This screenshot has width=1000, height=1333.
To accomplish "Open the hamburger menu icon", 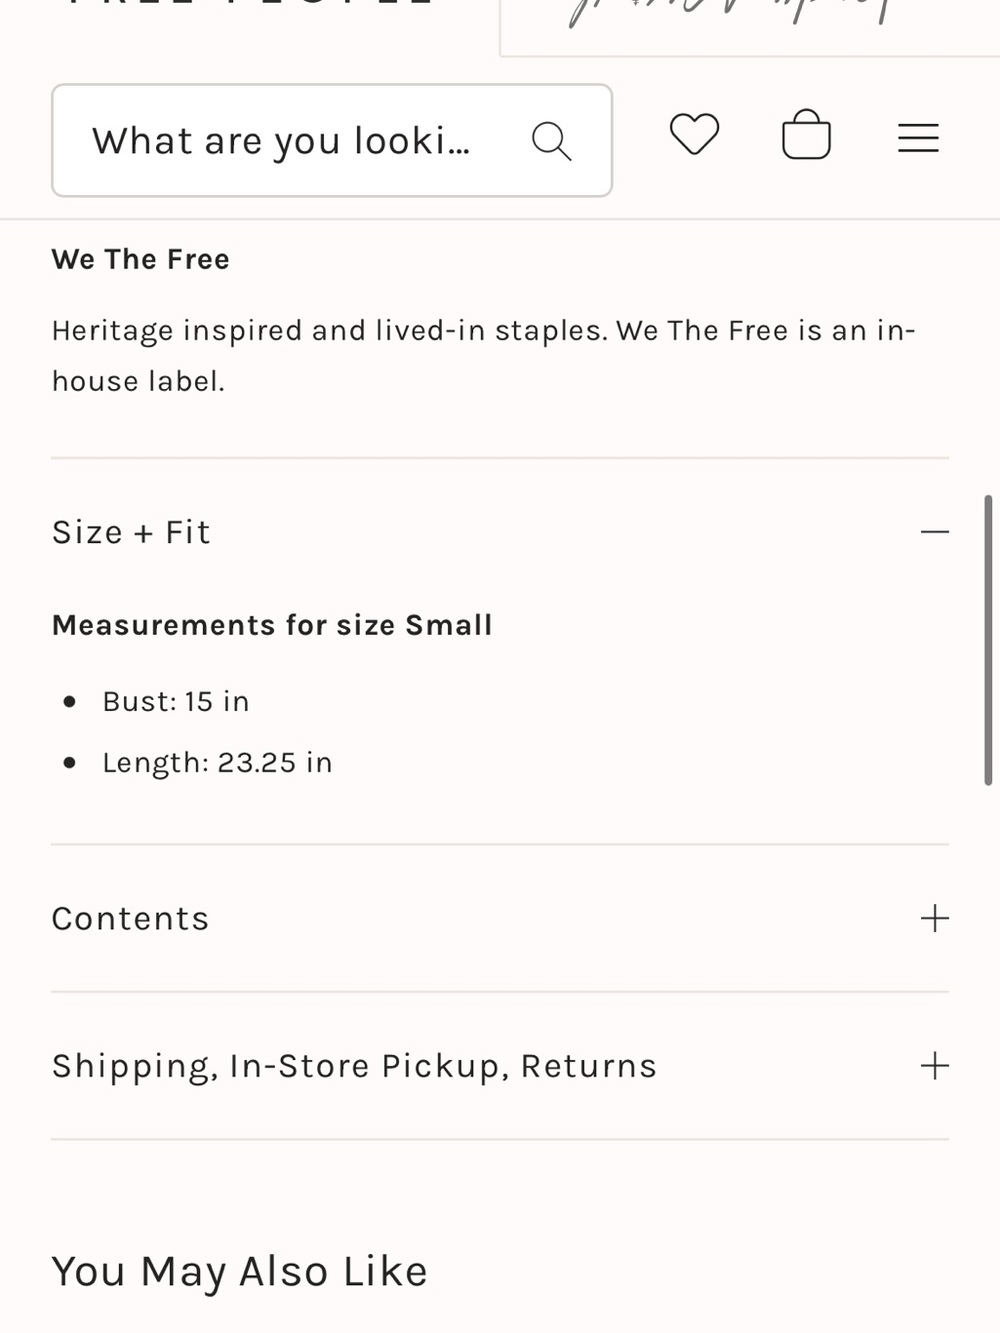I will click(918, 138).
